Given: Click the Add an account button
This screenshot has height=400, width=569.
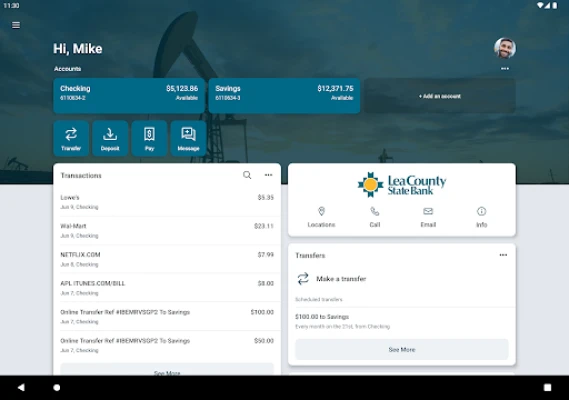Looking at the screenshot, I should [440, 96].
